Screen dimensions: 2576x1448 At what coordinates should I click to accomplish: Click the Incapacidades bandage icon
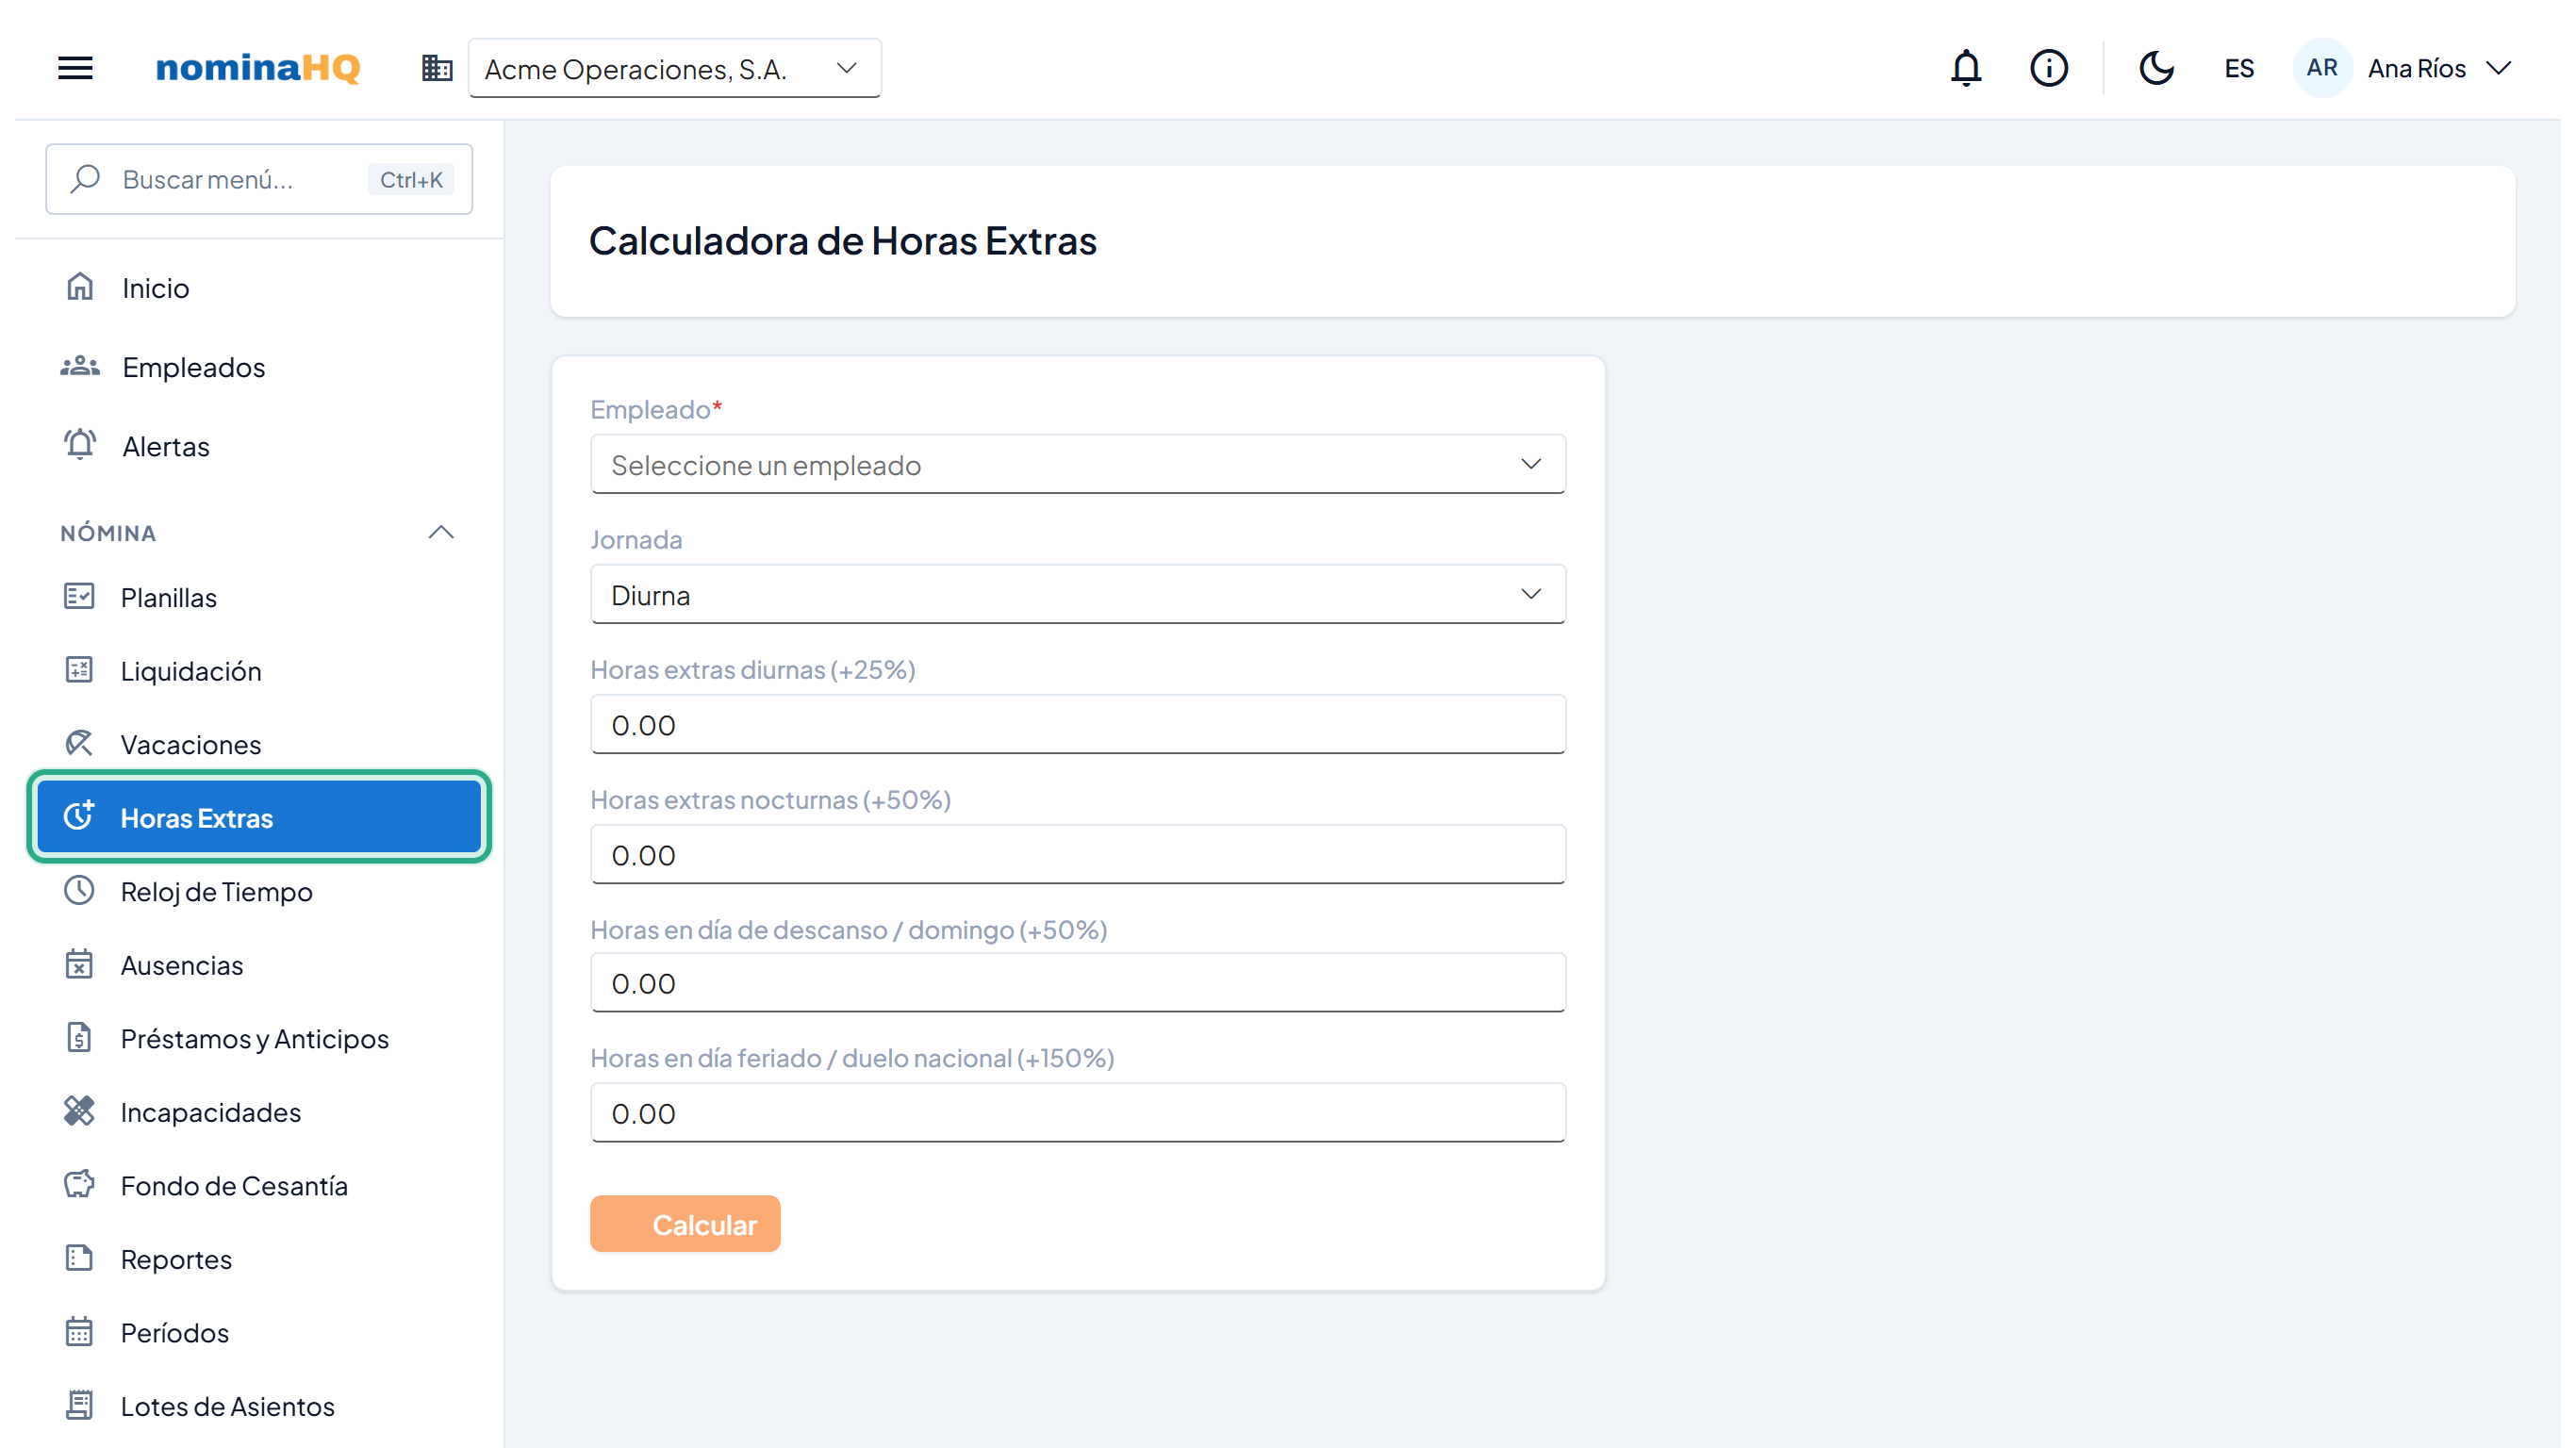[79, 1112]
